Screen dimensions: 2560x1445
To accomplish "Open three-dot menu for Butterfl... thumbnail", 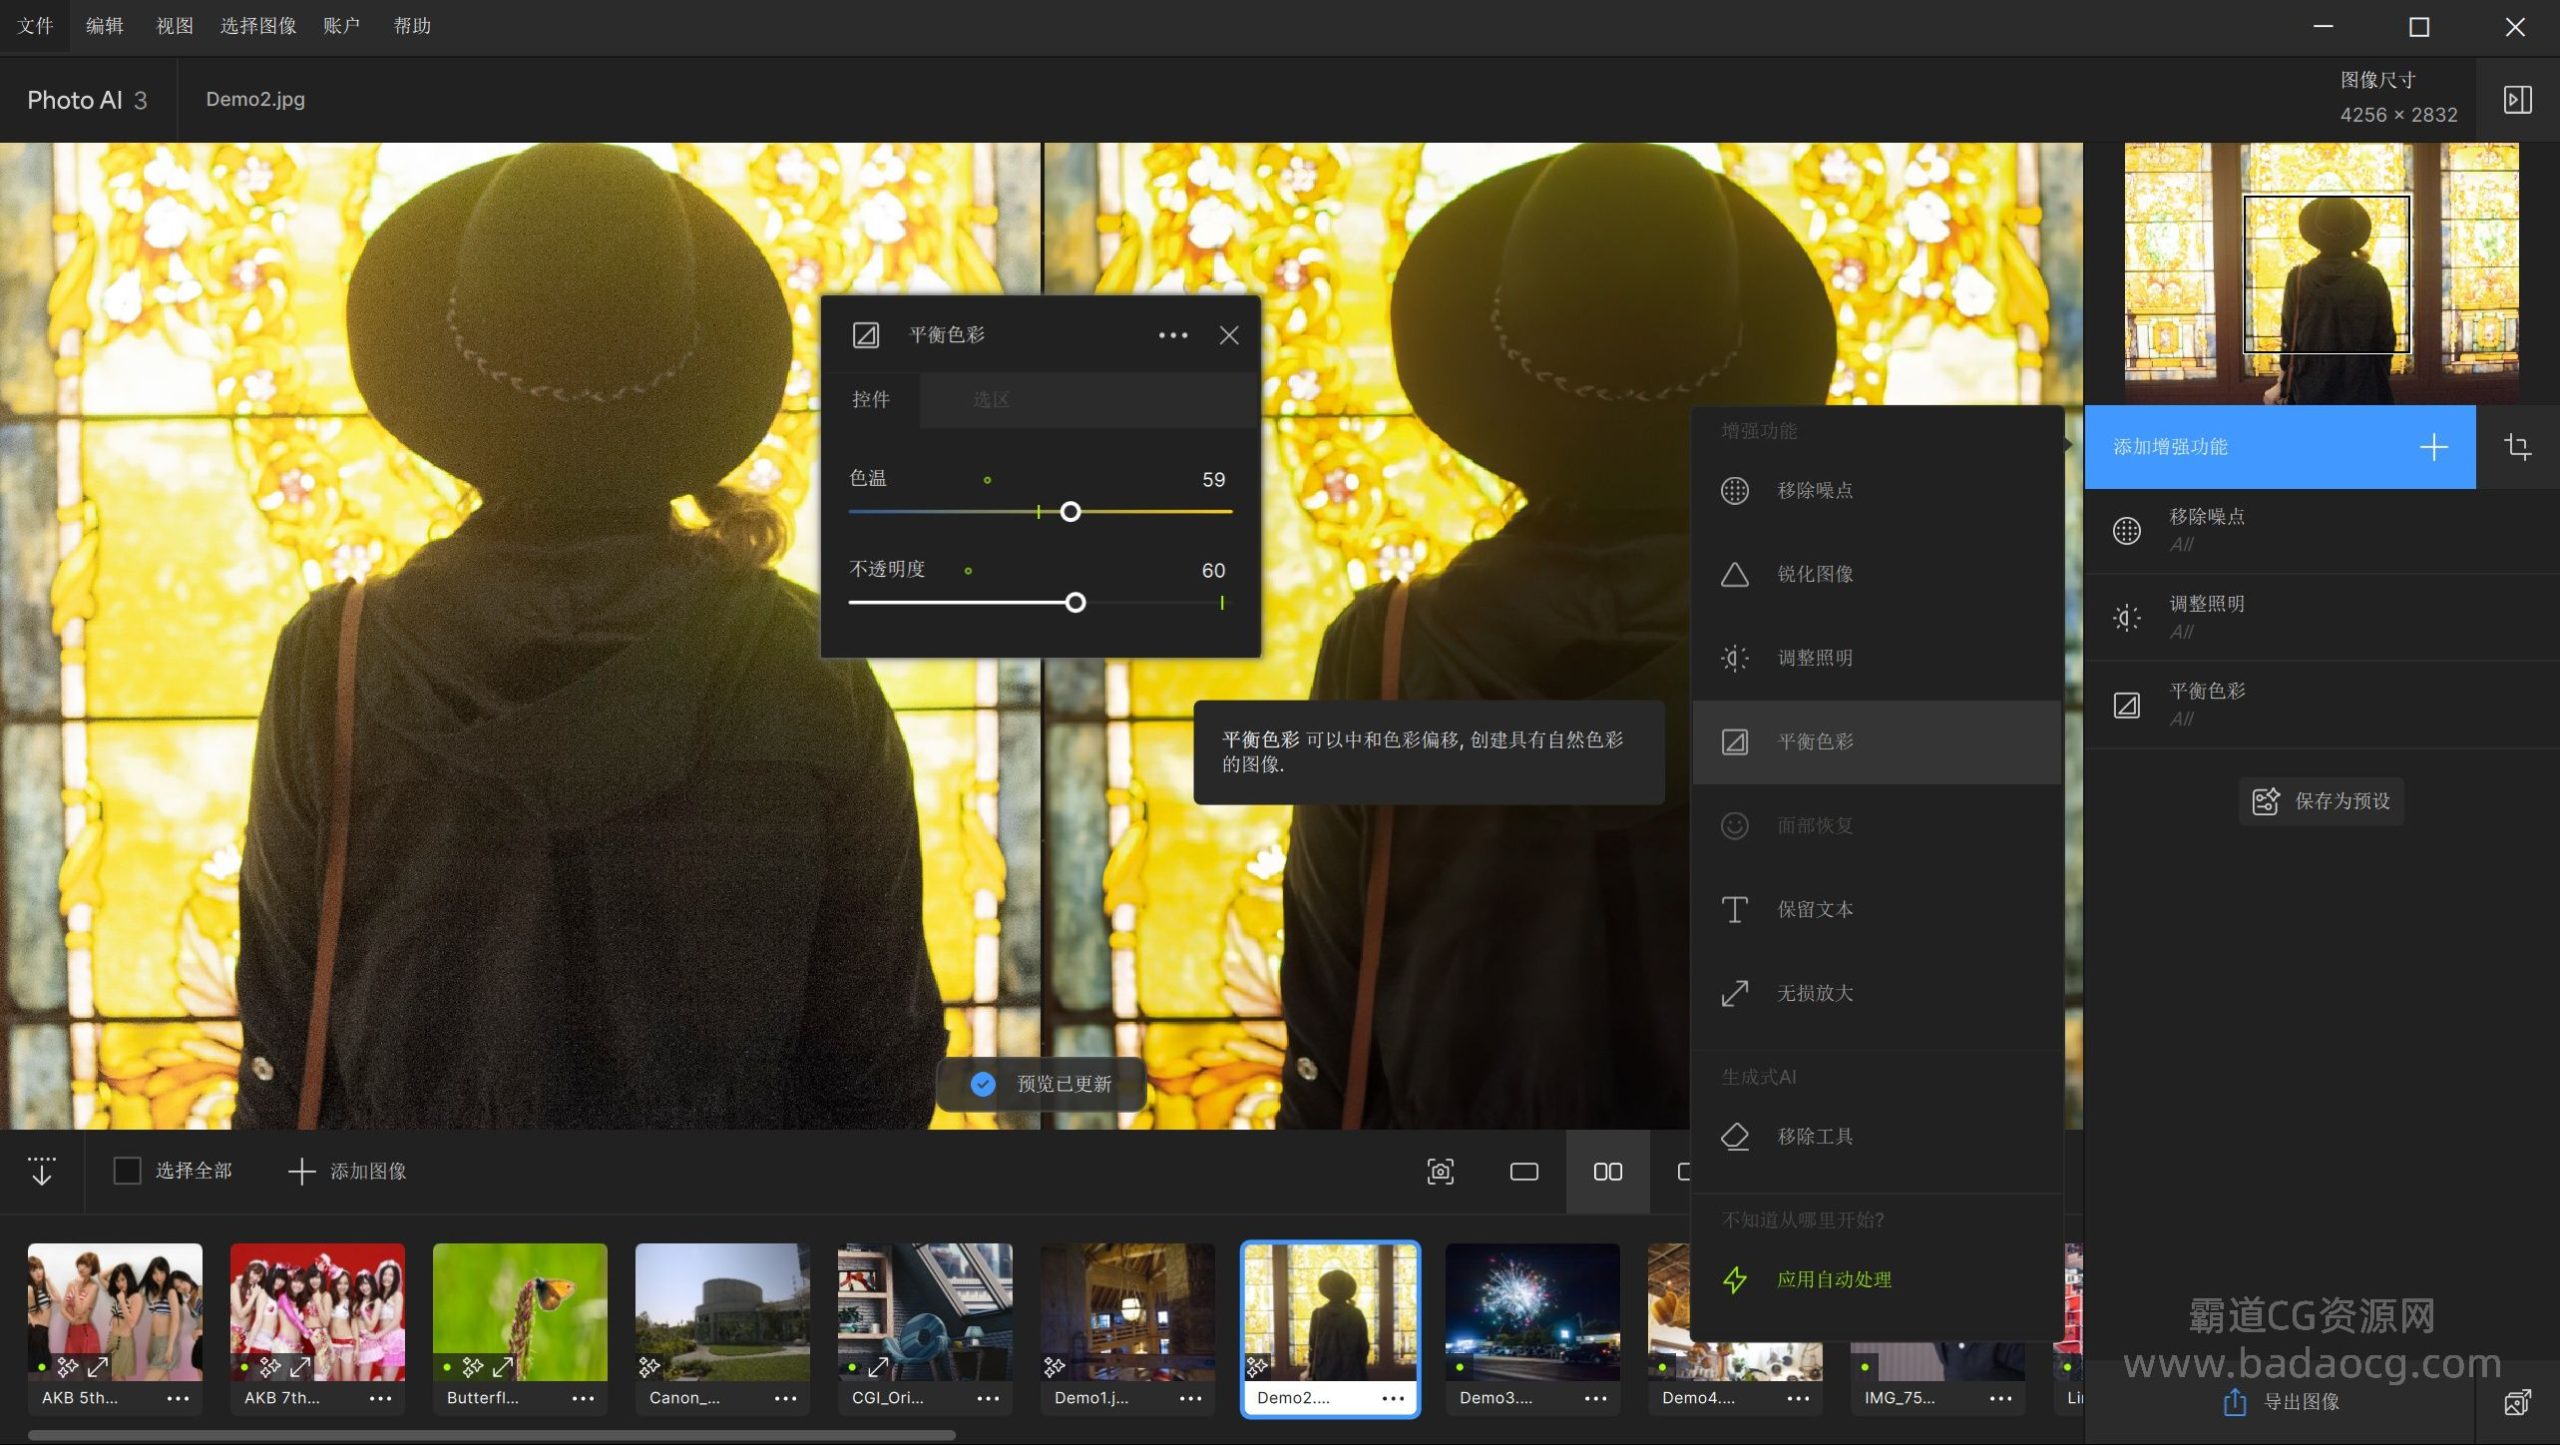I will [583, 1399].
